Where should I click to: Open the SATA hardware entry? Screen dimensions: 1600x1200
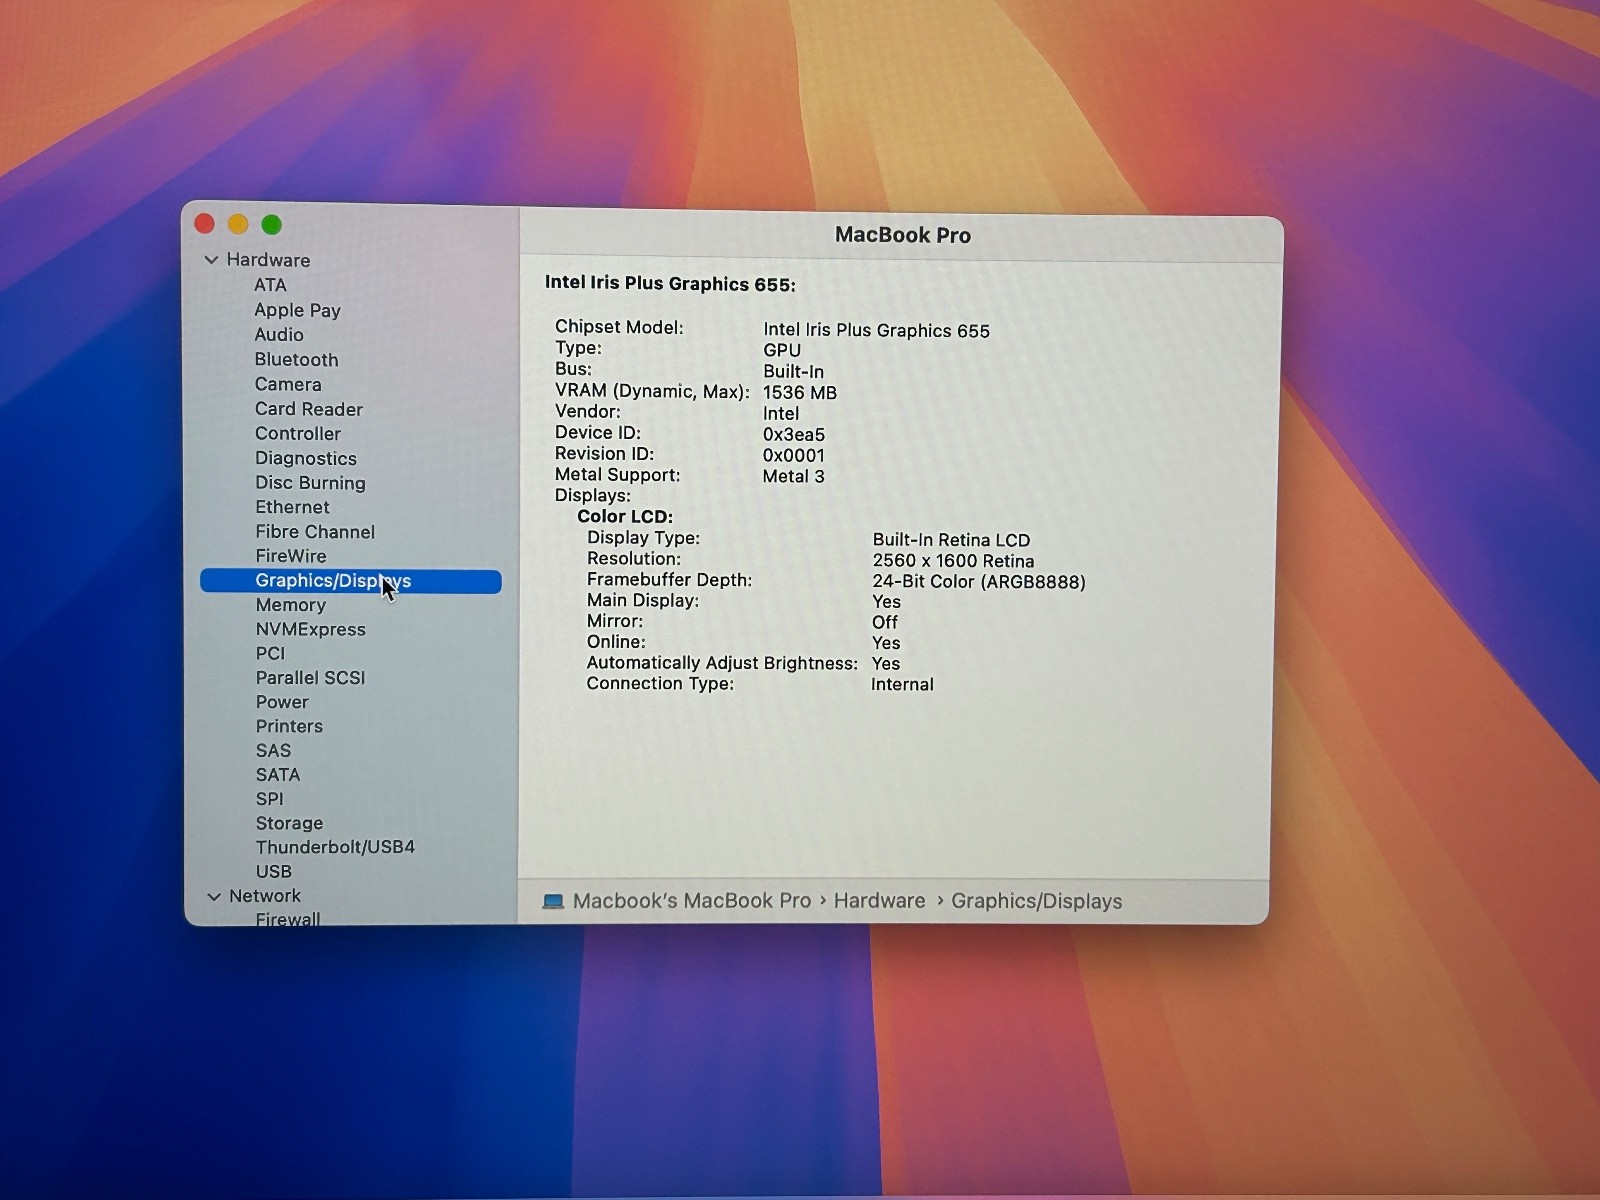tap(278, 775)
